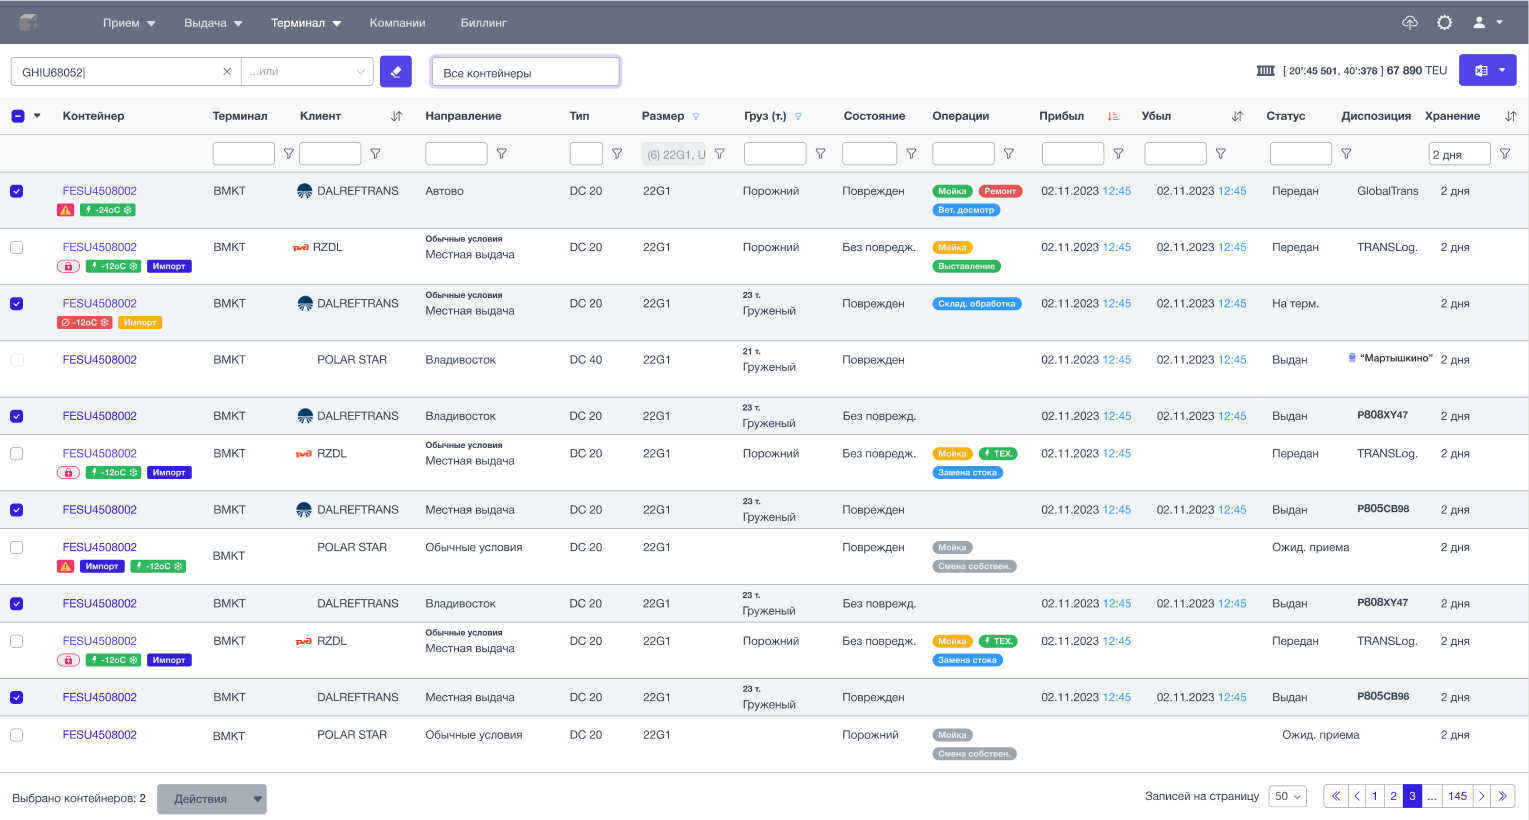
Task: Check the second row RZDL container checkbox
Action: [x=17, y=247]
